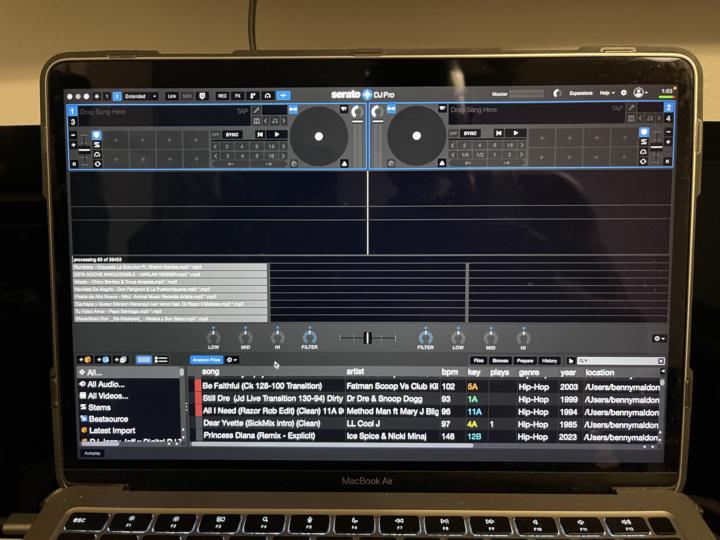Play deck 2
This screenshot has height=540, width=720.
click(x=516, y=133)
